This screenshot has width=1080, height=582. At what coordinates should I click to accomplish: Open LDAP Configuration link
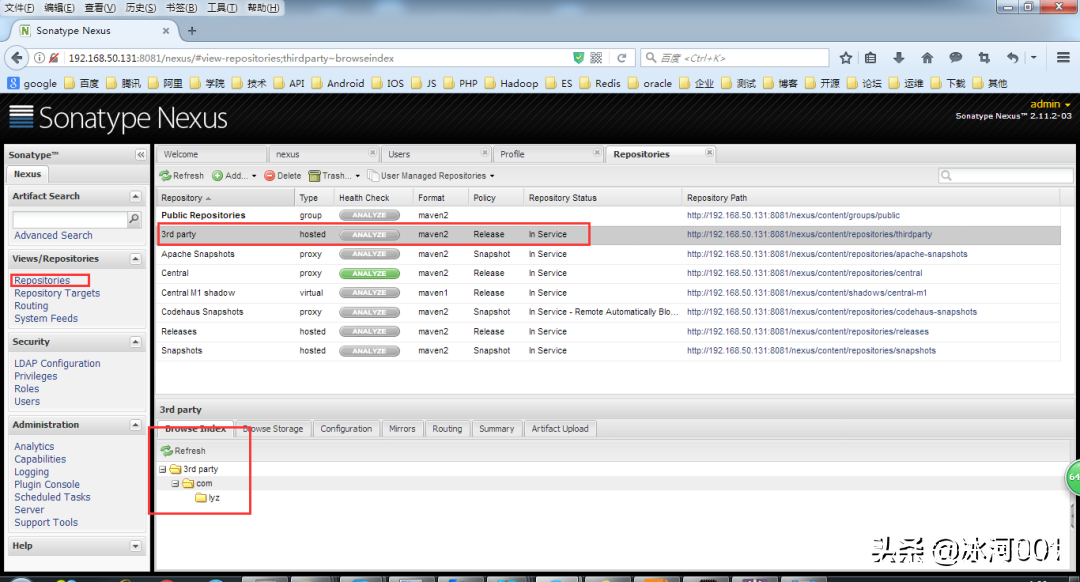[x=57, y=364]
